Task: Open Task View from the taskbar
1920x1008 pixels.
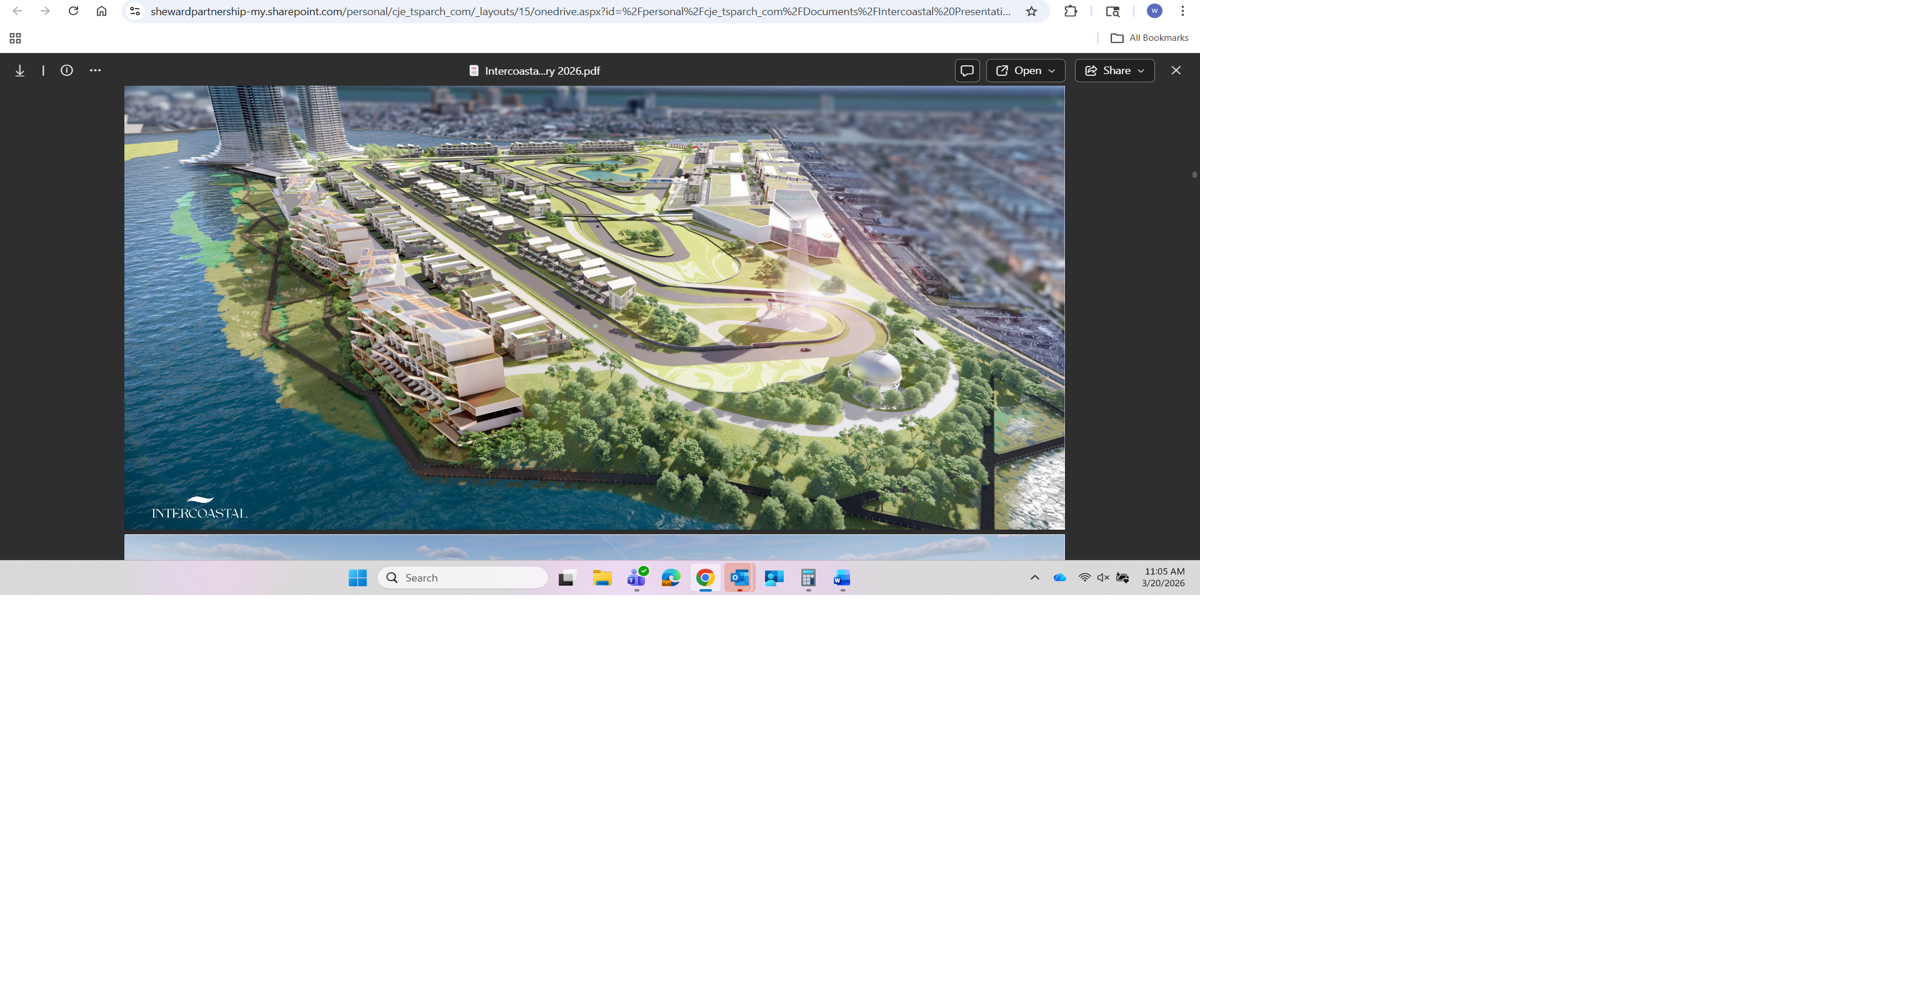Action: click(x=566, y=578)
